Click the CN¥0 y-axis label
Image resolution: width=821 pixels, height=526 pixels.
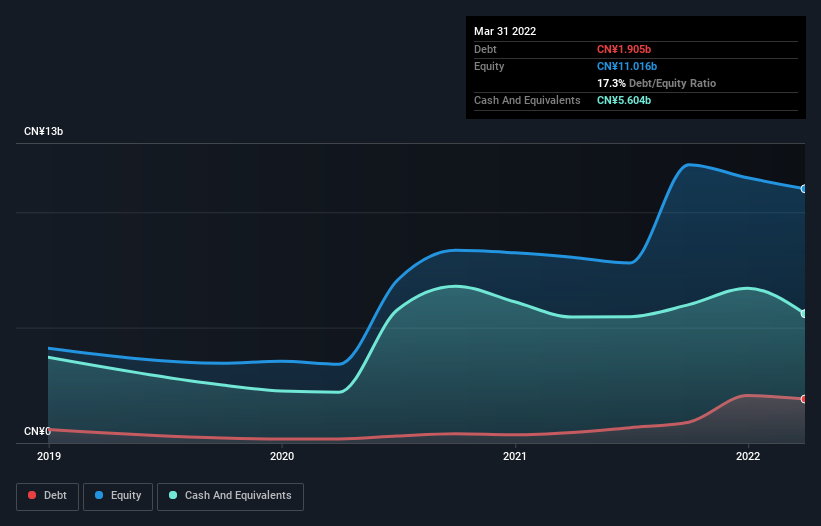(37, 431)
